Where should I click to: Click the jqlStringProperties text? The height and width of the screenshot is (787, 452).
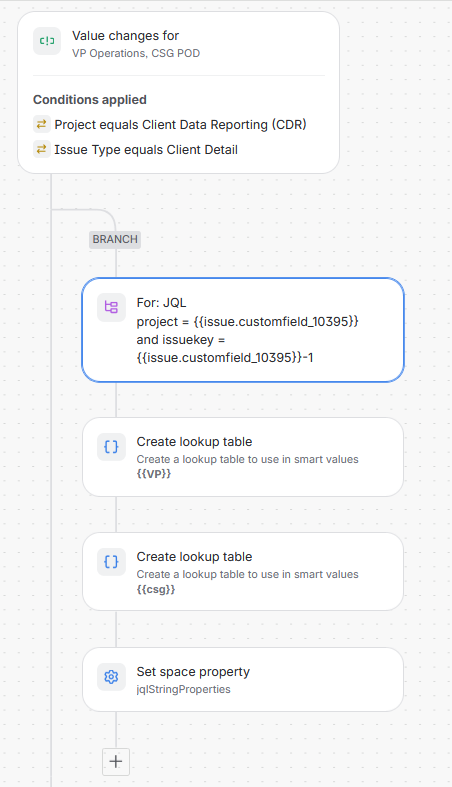pyautogui.click(x=184, y=689)
